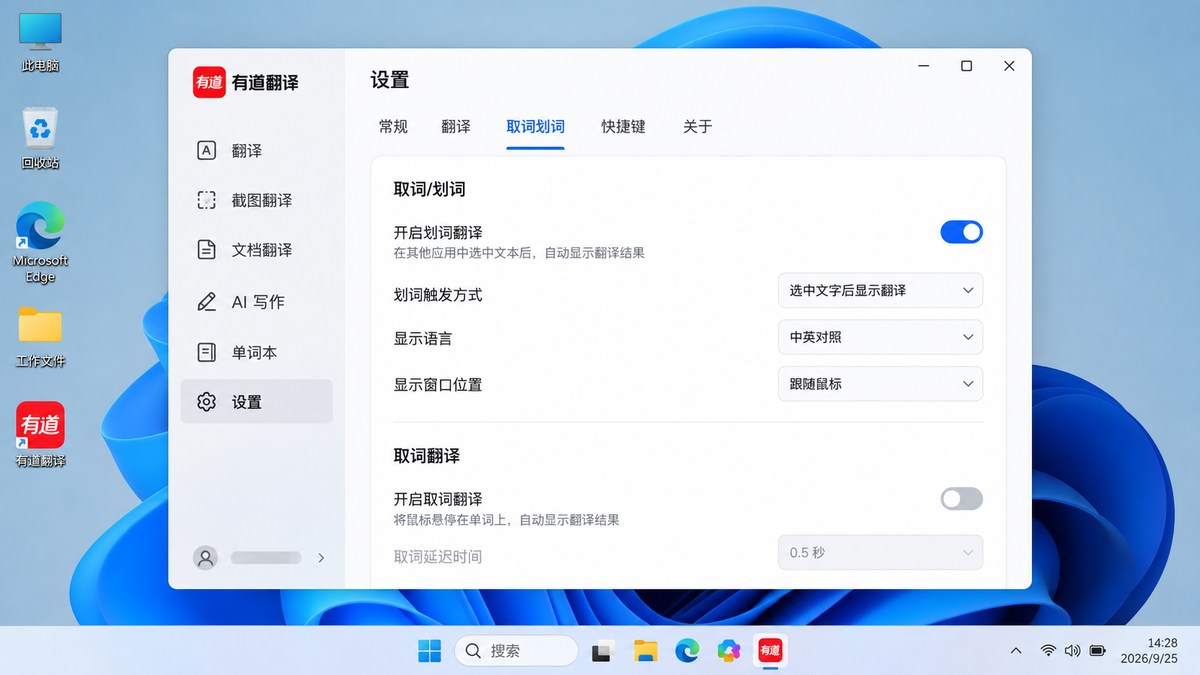Click 有道 icon on the taskbar
This screenshot has width=1200, height=675.
[x=770, y=651]
